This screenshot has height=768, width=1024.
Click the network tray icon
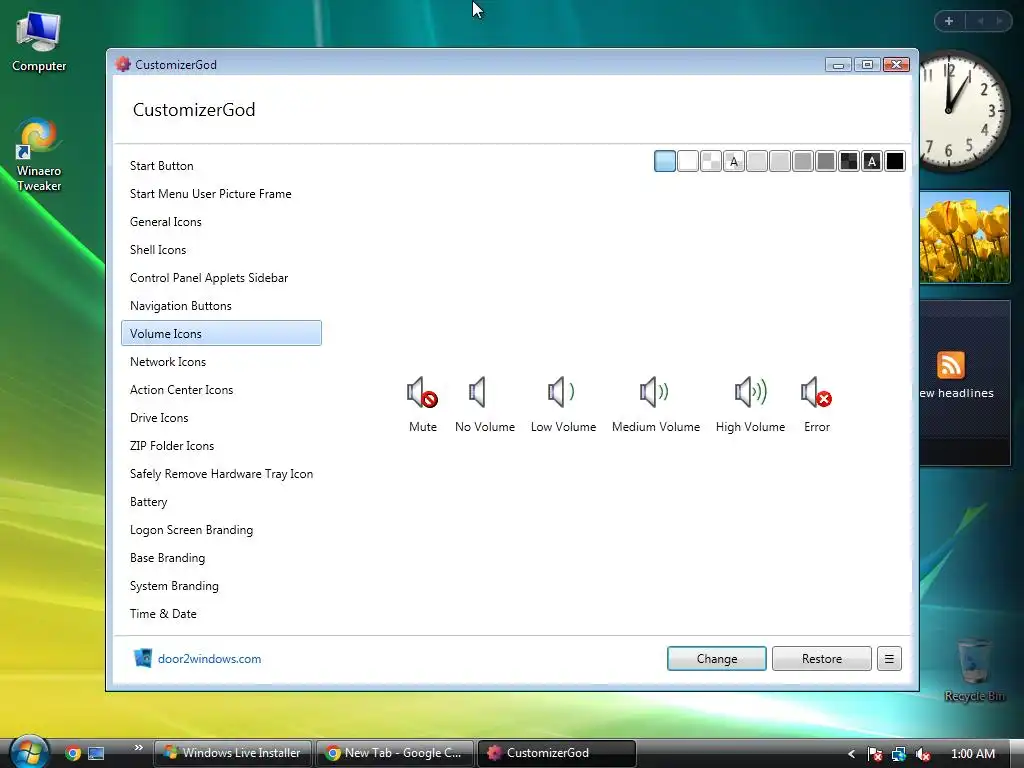click(x=899, y=754)
